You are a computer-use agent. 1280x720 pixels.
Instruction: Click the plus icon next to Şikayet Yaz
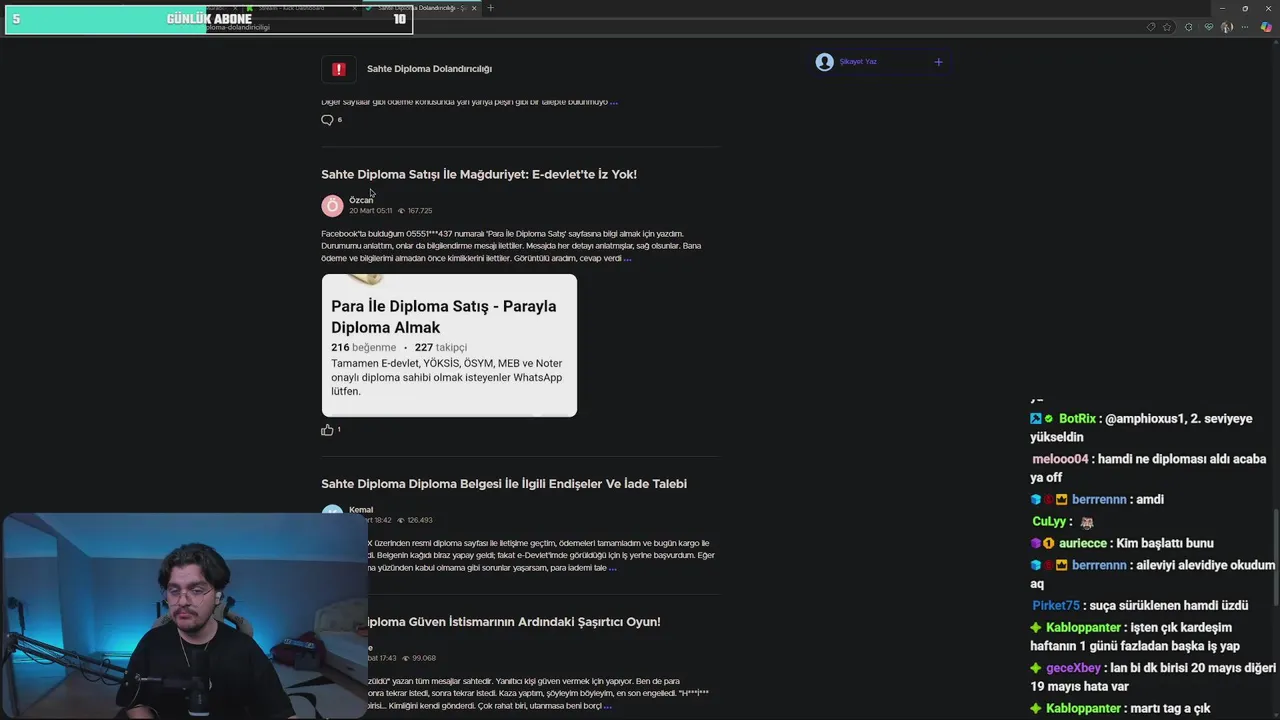[938, 62]
